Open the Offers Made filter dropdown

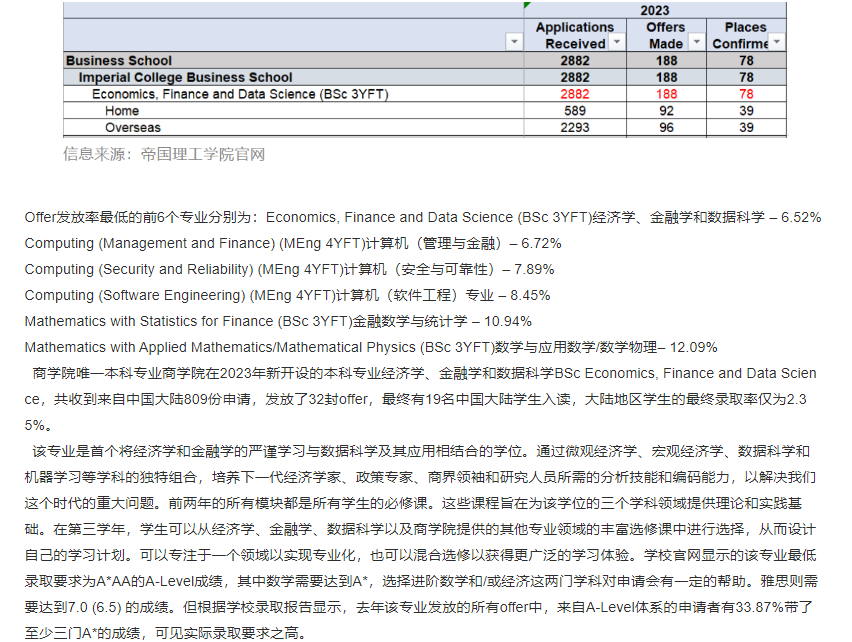pos(697,42)
